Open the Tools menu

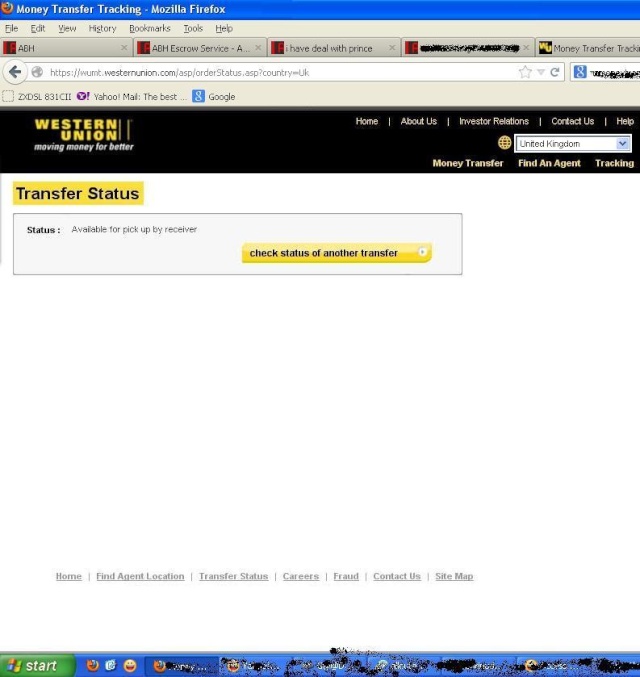pyautogui.click(x=193, y=28)
